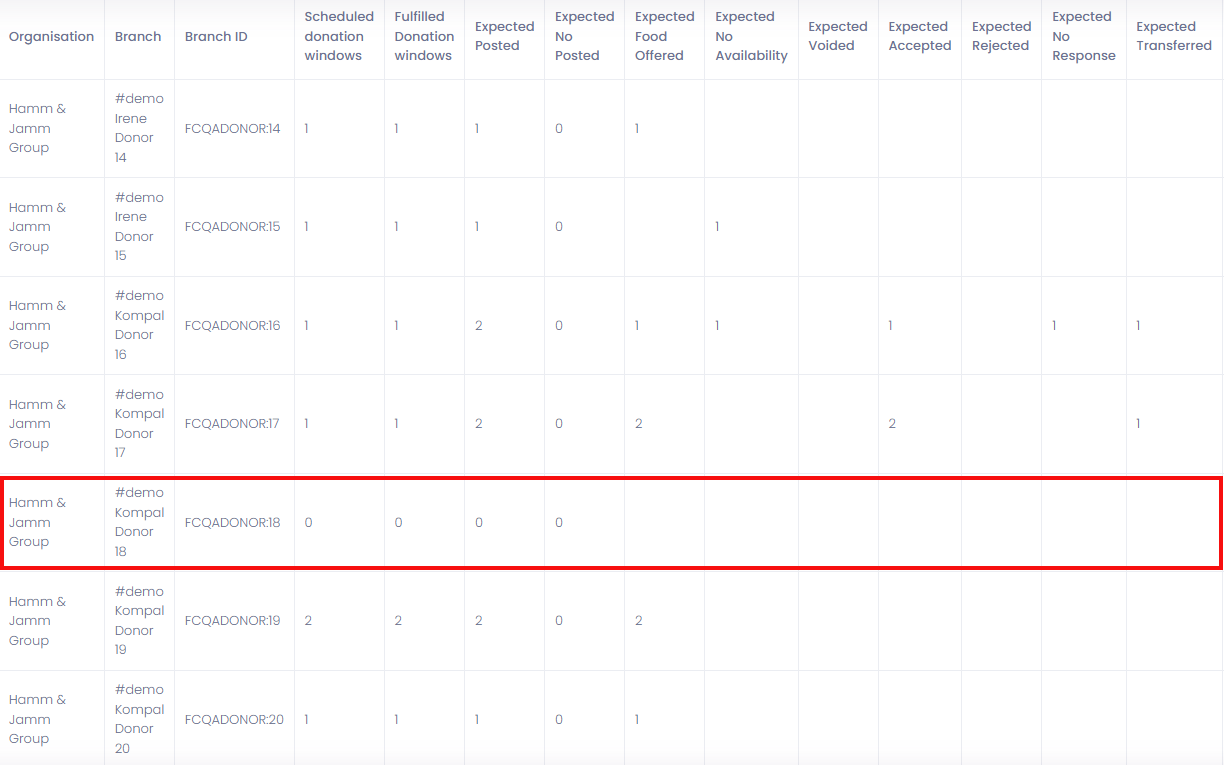1224x765 pixels.
Task: Click the FCQADONOR:20 branch ID cell
Action: [234, 720]
